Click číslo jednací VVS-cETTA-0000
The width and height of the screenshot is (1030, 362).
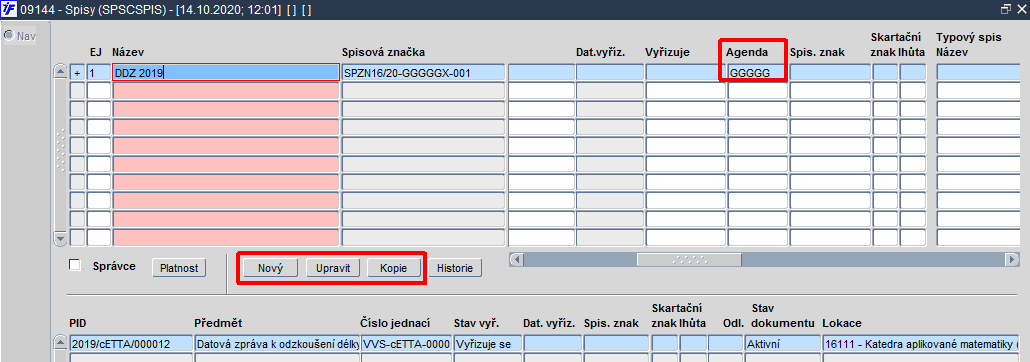[x=407, y=344]
